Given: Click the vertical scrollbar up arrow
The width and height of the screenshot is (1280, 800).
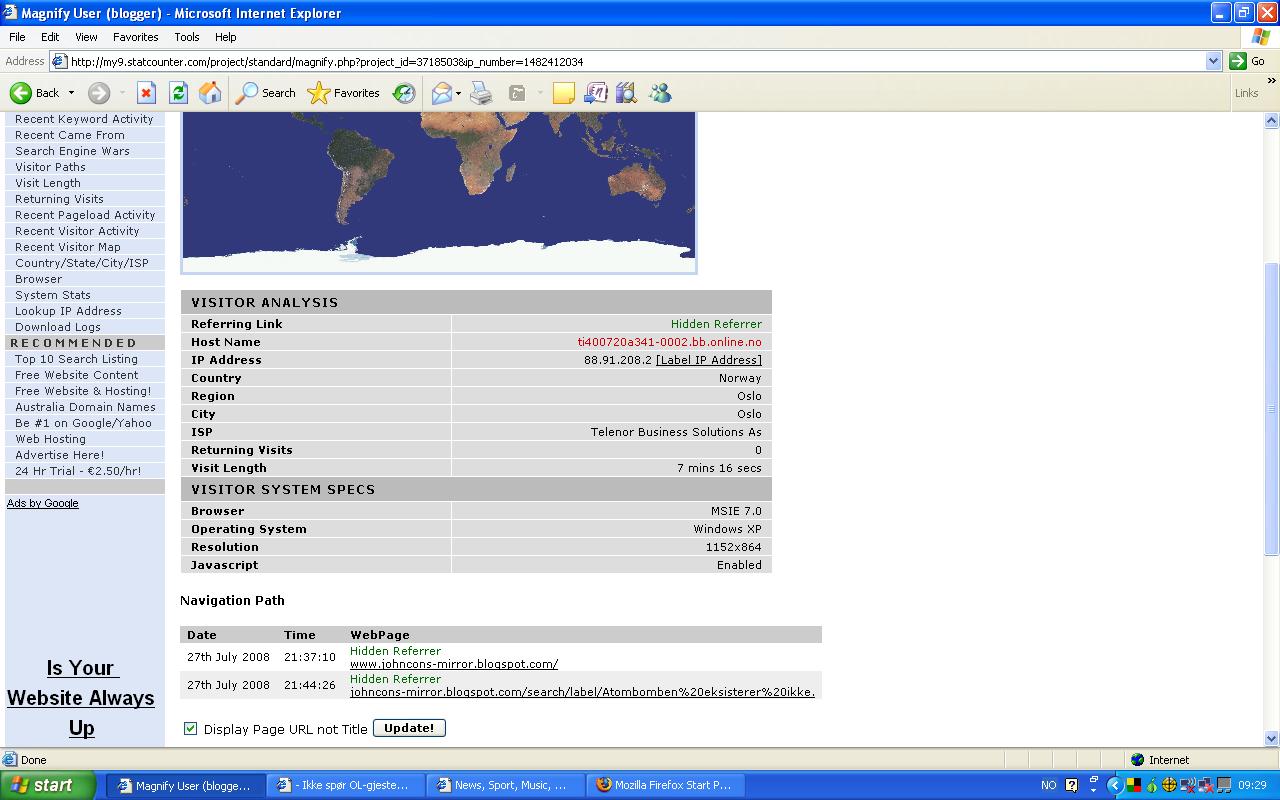Looking at the screenshot, I should (1272, 121).
